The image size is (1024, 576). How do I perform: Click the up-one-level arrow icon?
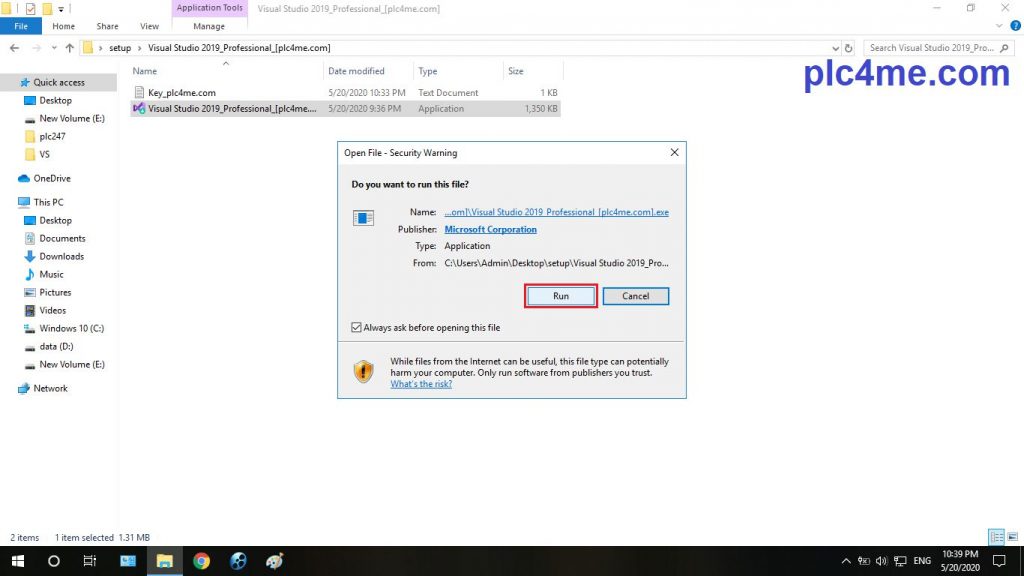pyautogui.click(x=69, y=48)
